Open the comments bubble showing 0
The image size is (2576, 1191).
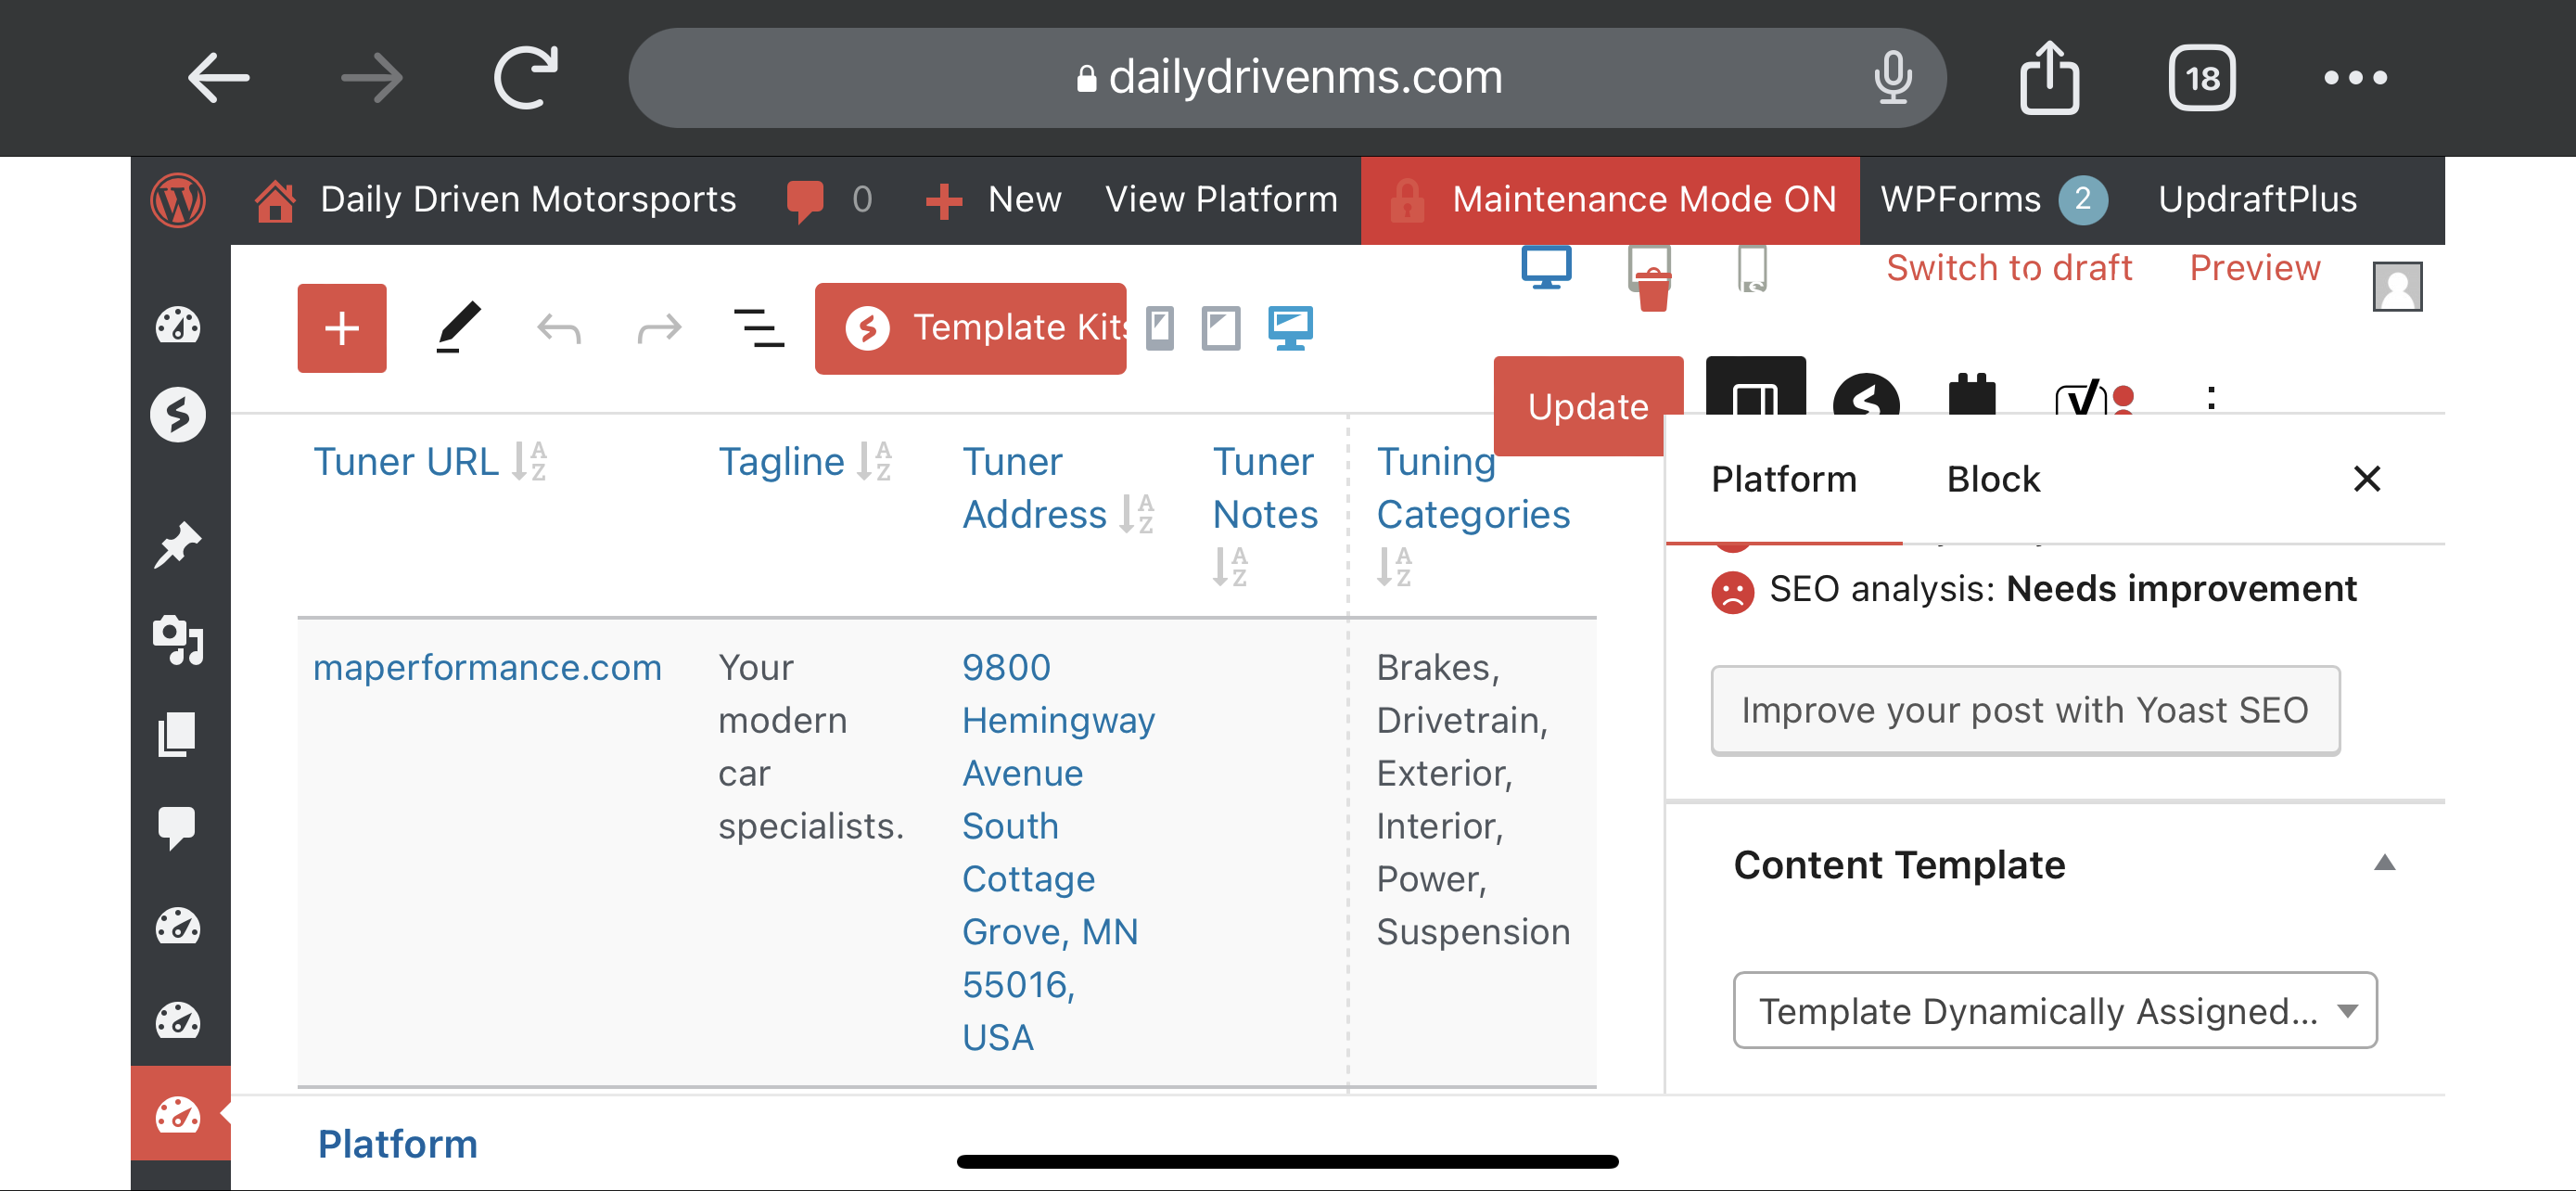pyautogui.click(x=829, y=200)
